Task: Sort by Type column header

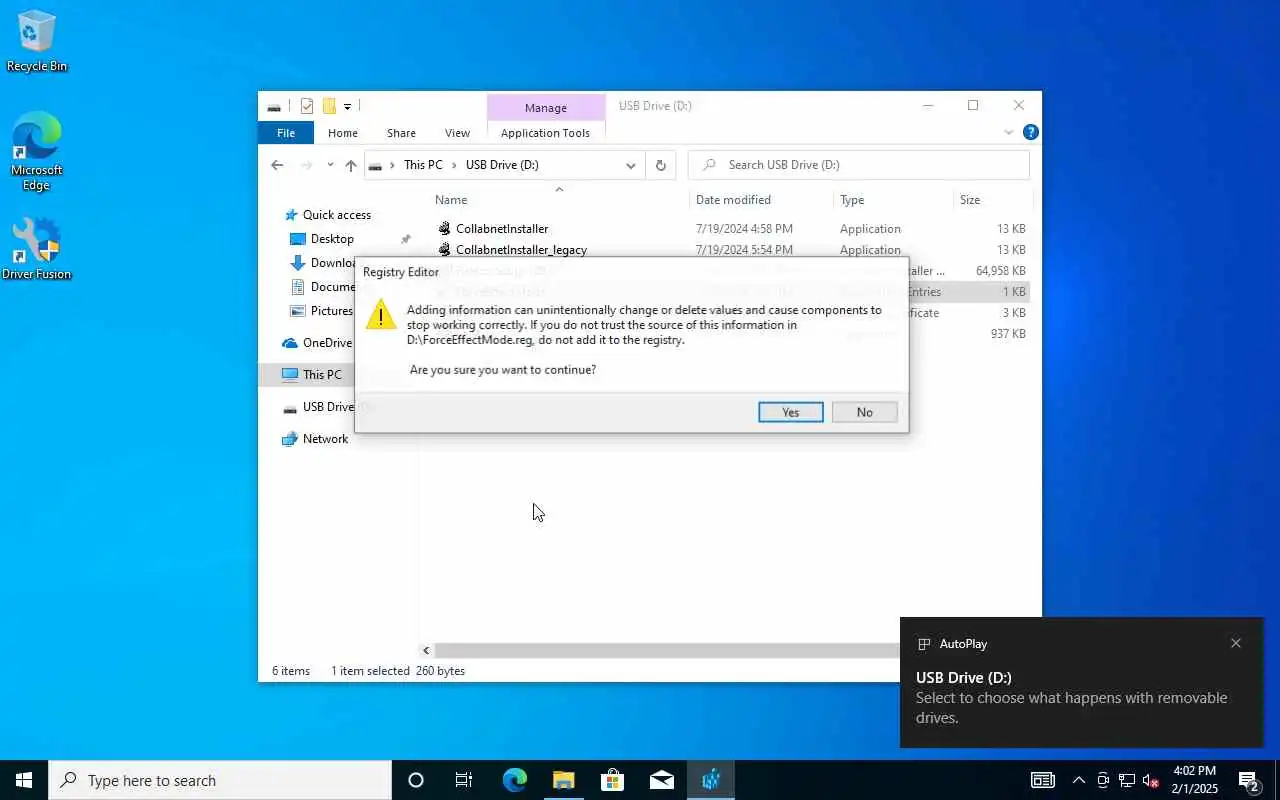Action: coord(893,200)
